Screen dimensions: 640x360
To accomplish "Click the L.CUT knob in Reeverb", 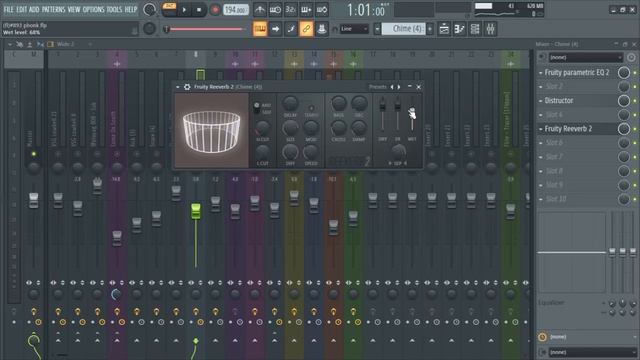I will tap(262, 153).
